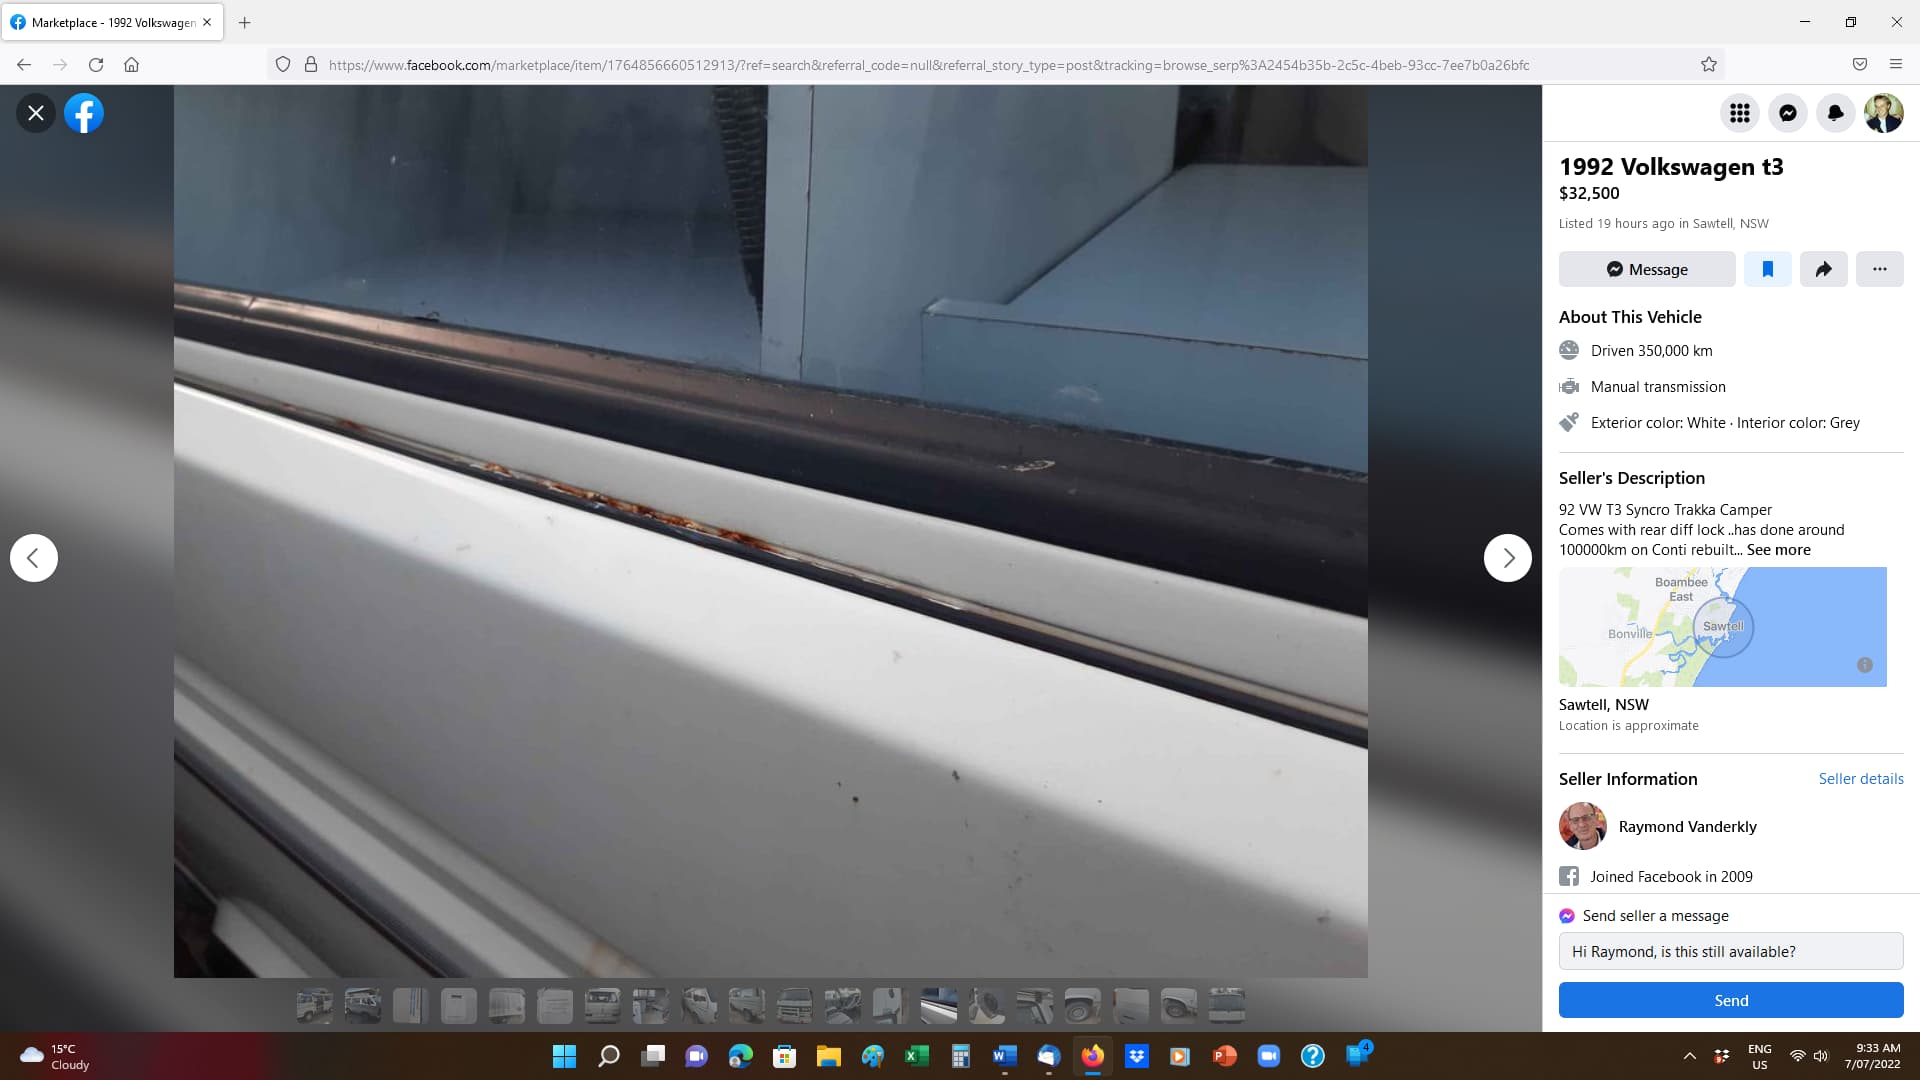Bookmark this page with the star icon
1920x1080 pixels.
coord(1709,65)
